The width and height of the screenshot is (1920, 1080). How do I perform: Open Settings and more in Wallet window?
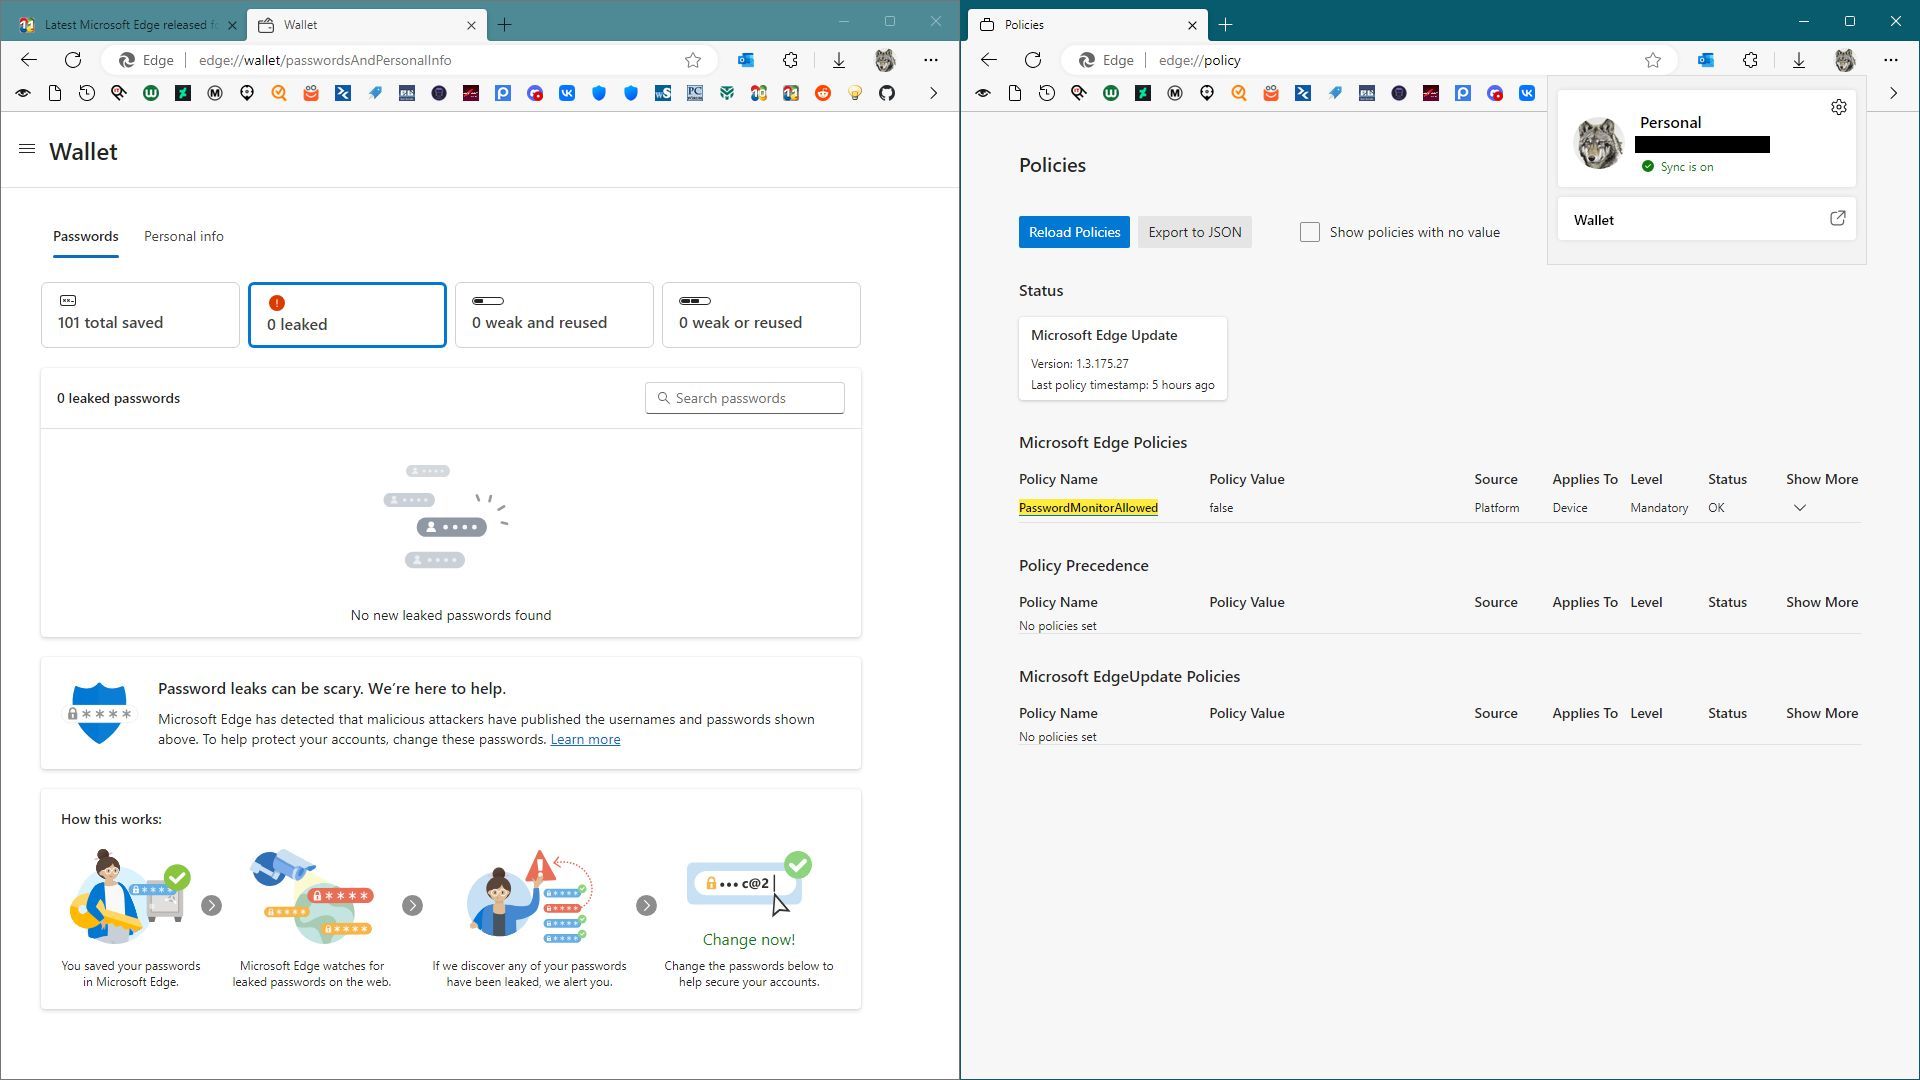(931, 60)
